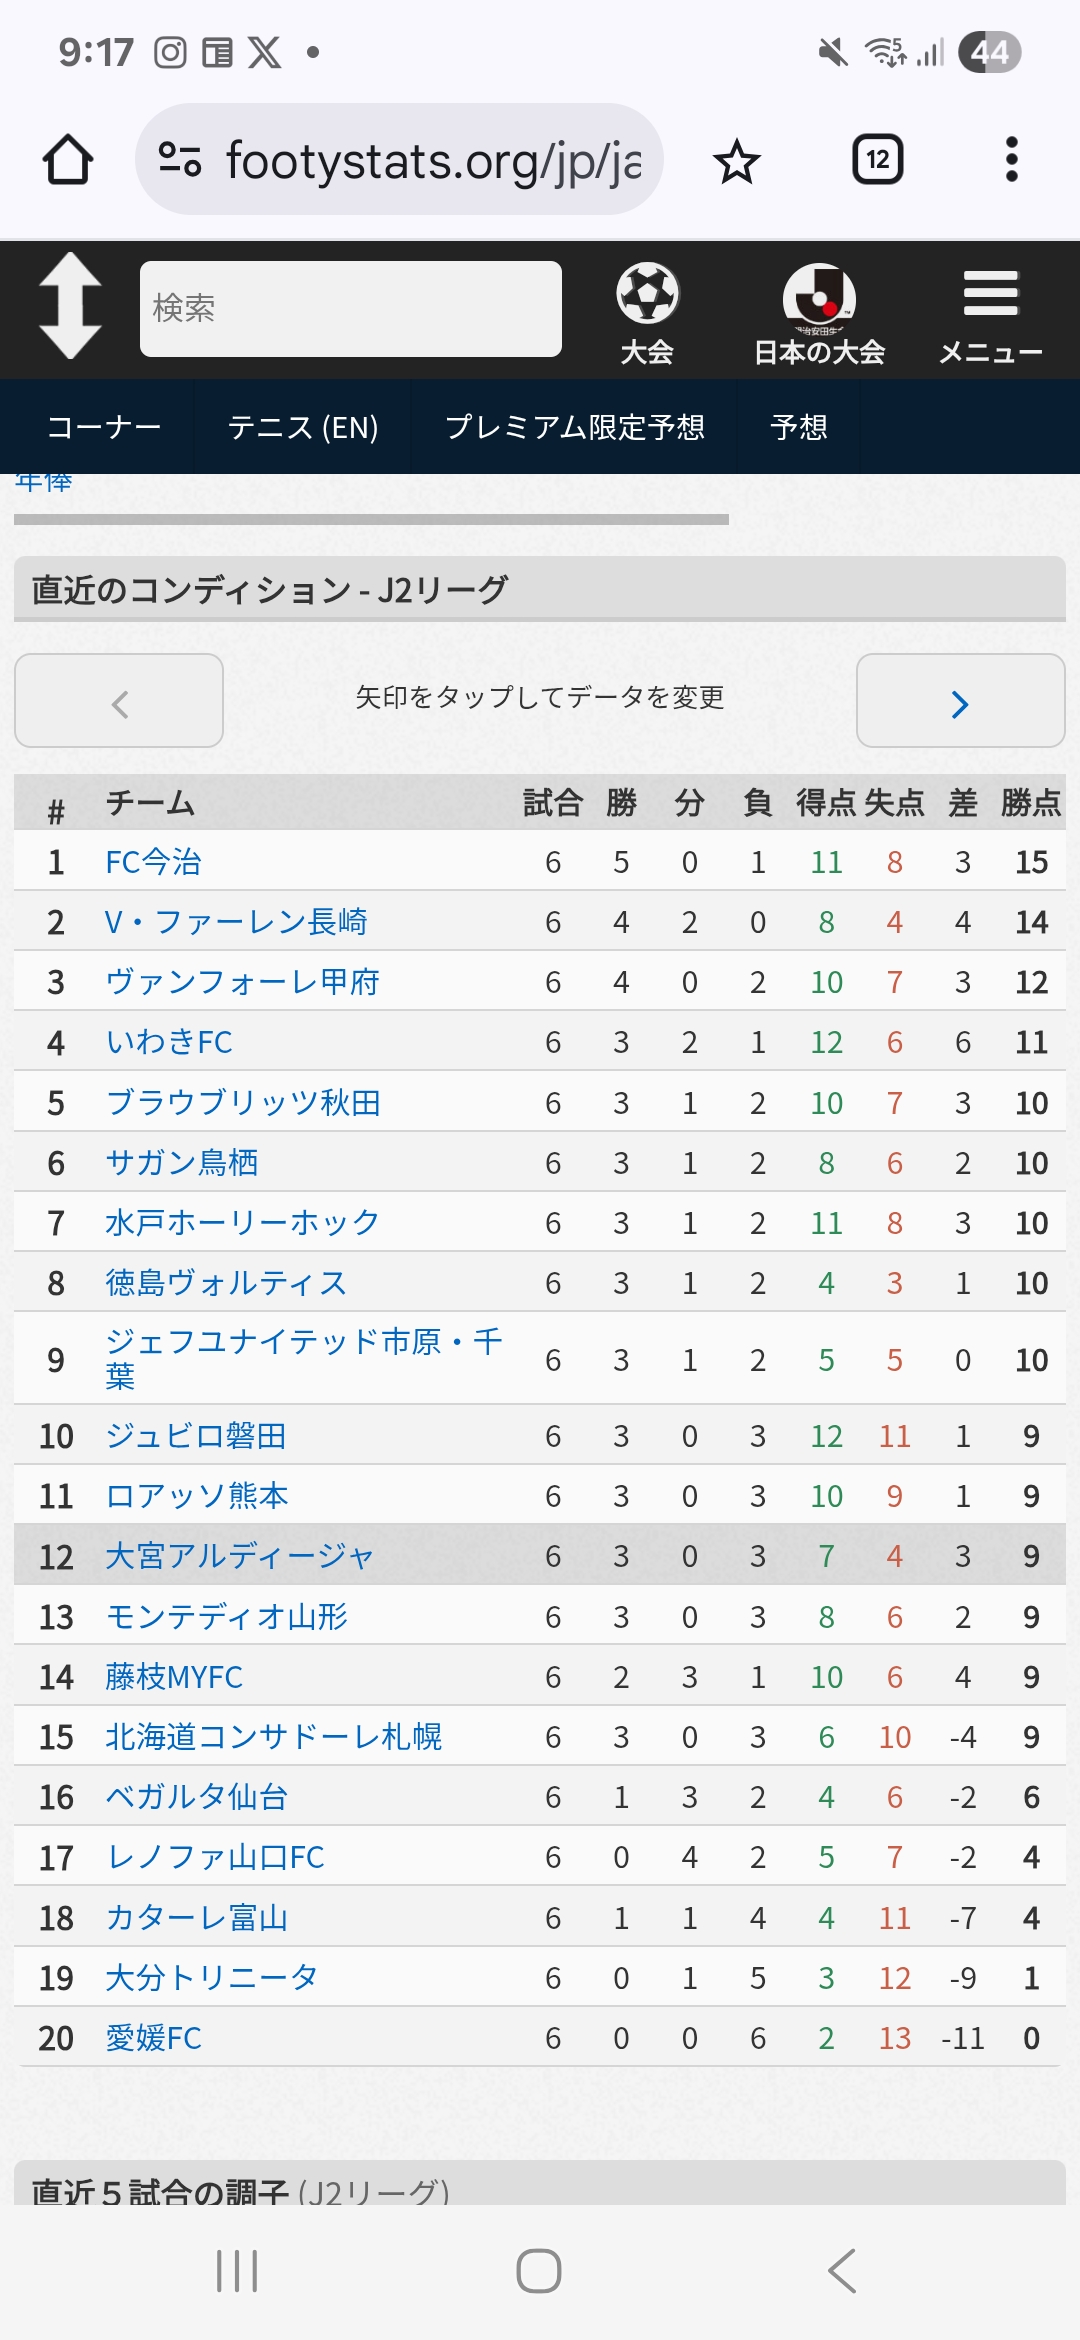
Task: Select the プレミアム限定予想 tab
Action: click(575, 427)
